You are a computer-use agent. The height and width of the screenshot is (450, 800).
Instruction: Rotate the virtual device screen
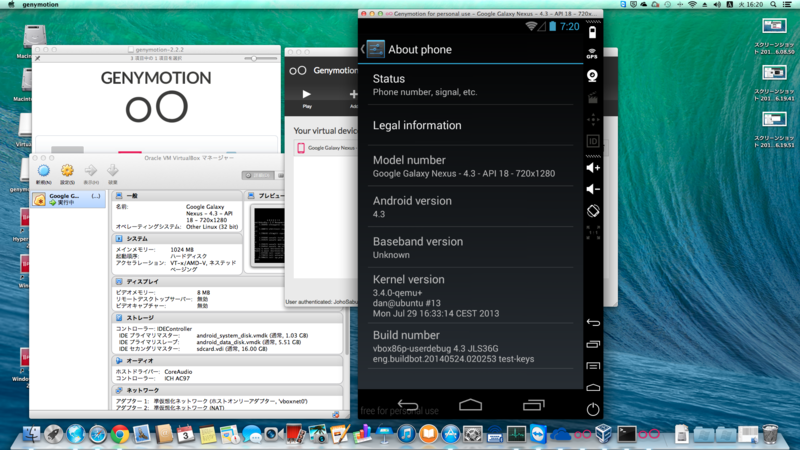tap(593, 211)
